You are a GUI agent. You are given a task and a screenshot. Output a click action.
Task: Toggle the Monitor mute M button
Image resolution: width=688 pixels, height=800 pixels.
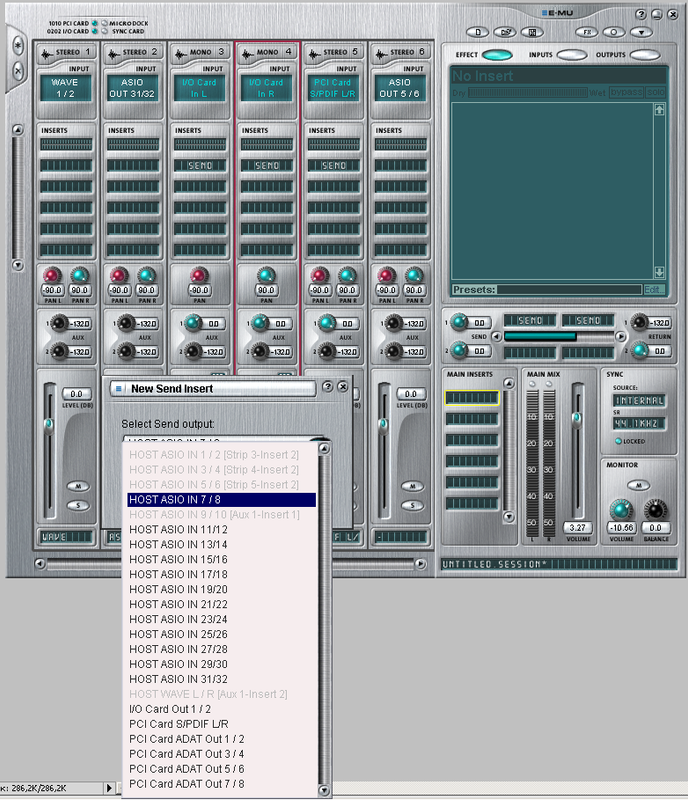point(638,485)
